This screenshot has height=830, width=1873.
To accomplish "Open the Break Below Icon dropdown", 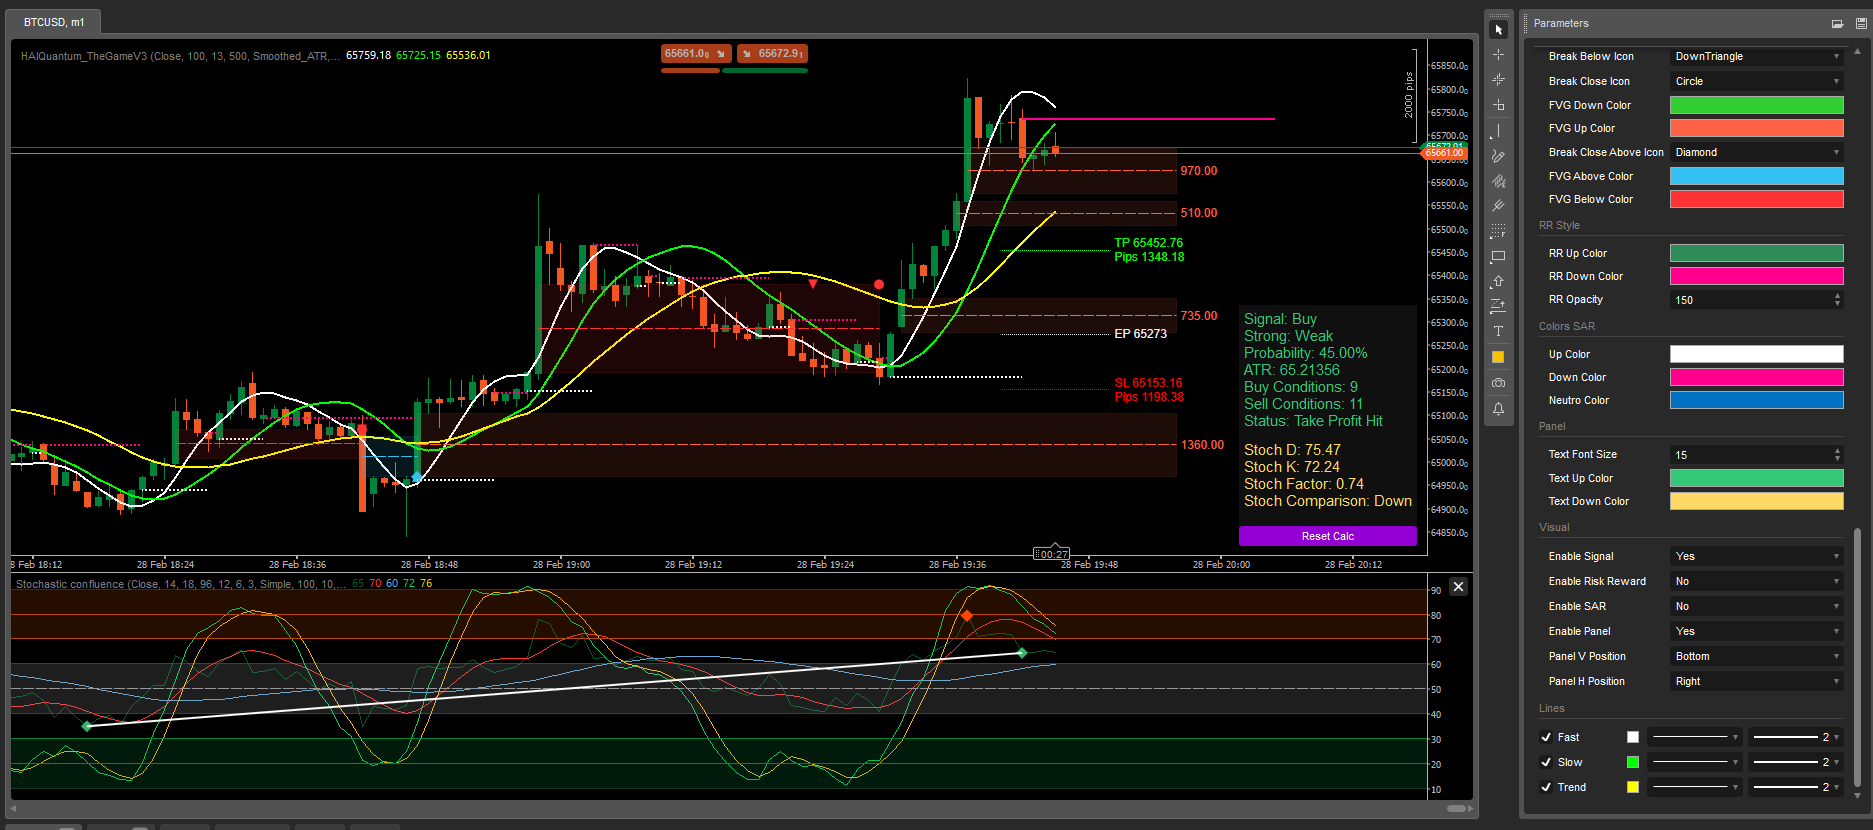I will point(1756,57).
